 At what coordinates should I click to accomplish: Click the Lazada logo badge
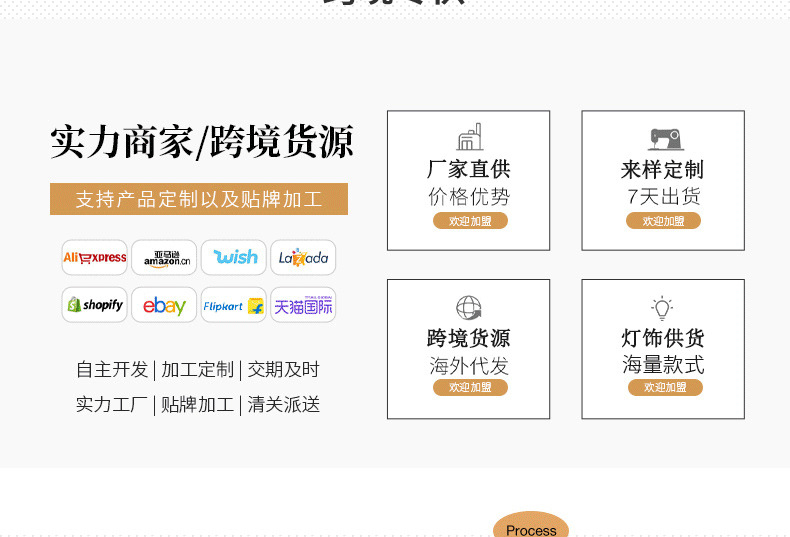(303, 257)
